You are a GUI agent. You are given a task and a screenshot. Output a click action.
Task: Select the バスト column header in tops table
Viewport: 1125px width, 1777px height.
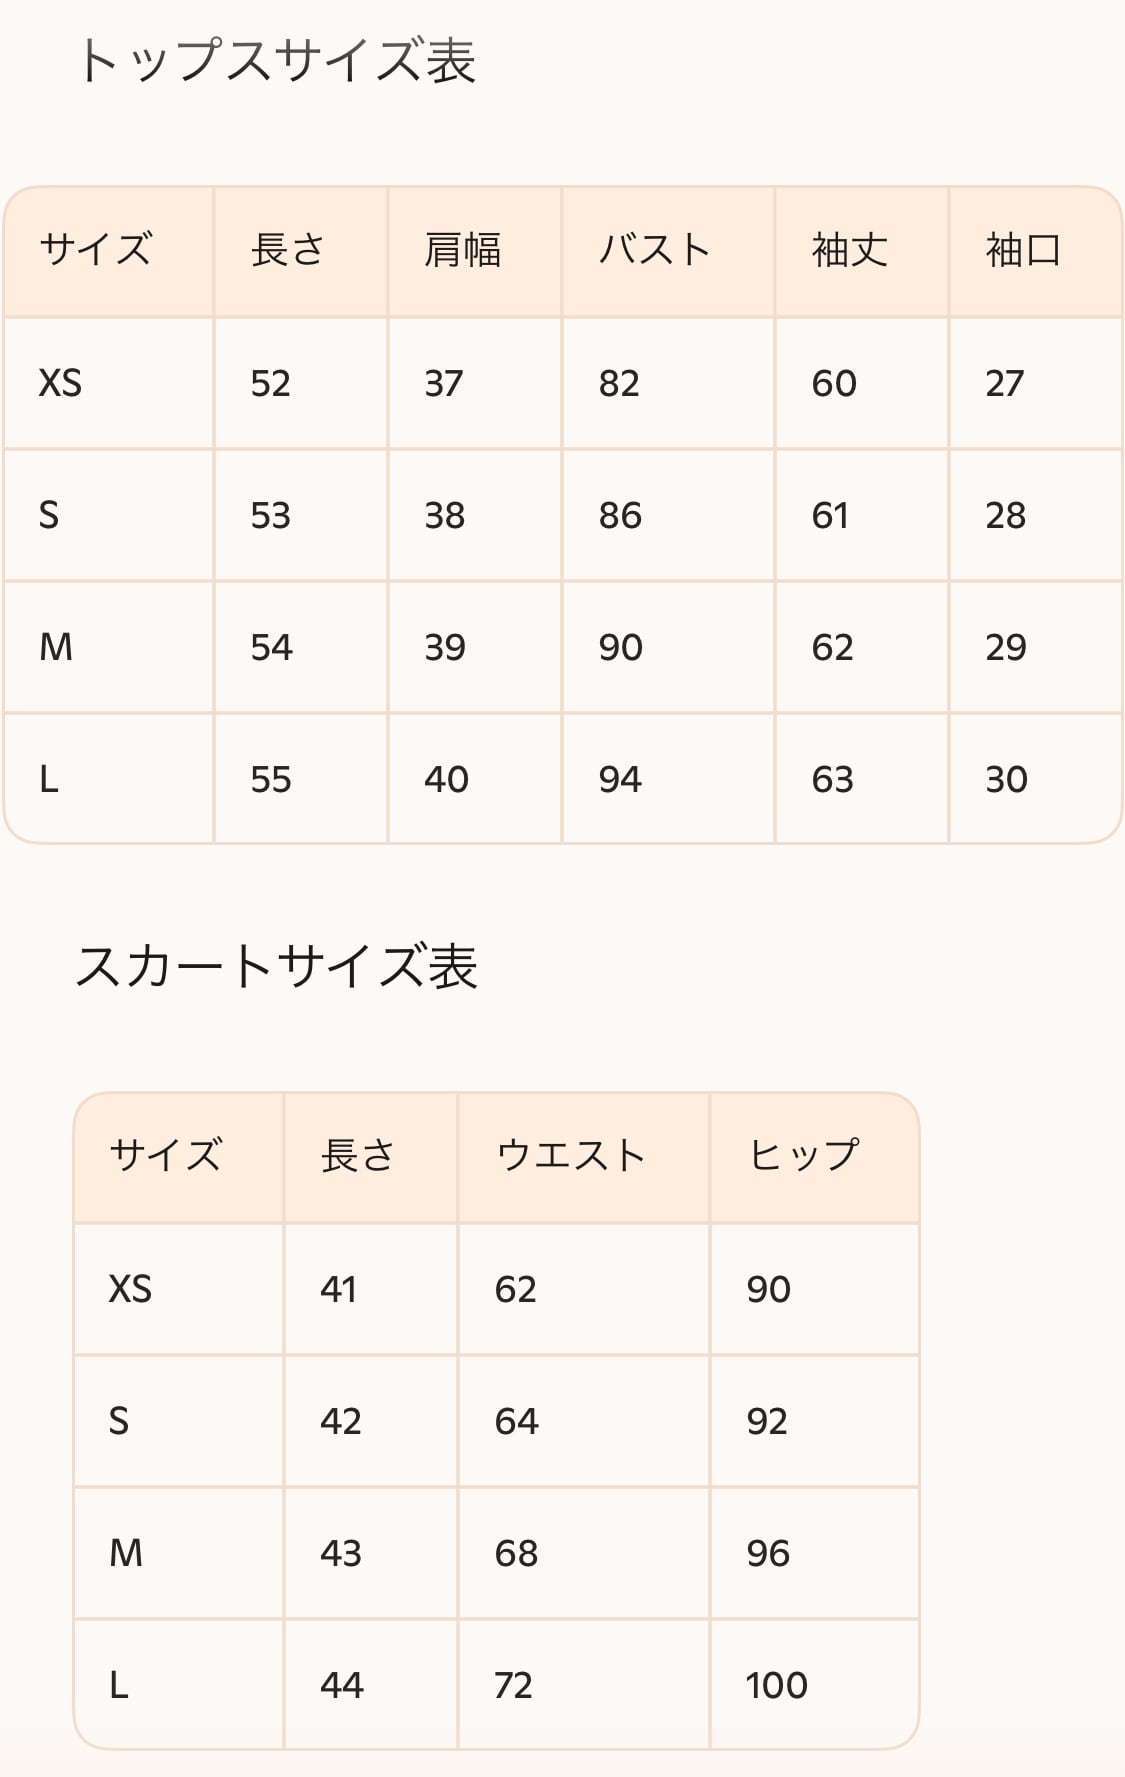654,250
